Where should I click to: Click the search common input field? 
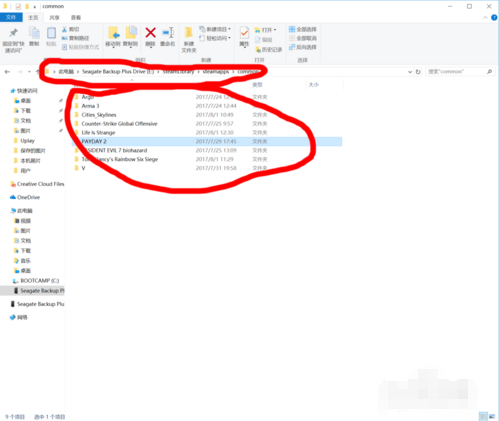(x=456, y=72)
